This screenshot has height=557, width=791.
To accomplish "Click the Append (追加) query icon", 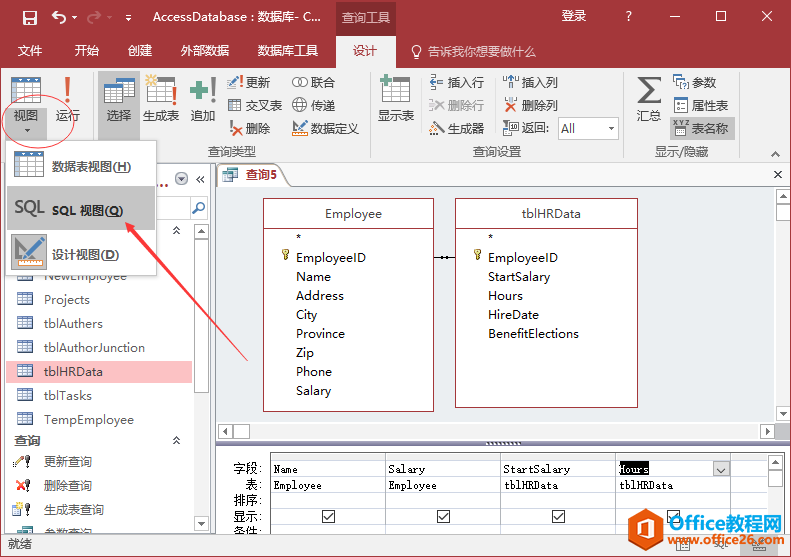I will coord(203,100).
